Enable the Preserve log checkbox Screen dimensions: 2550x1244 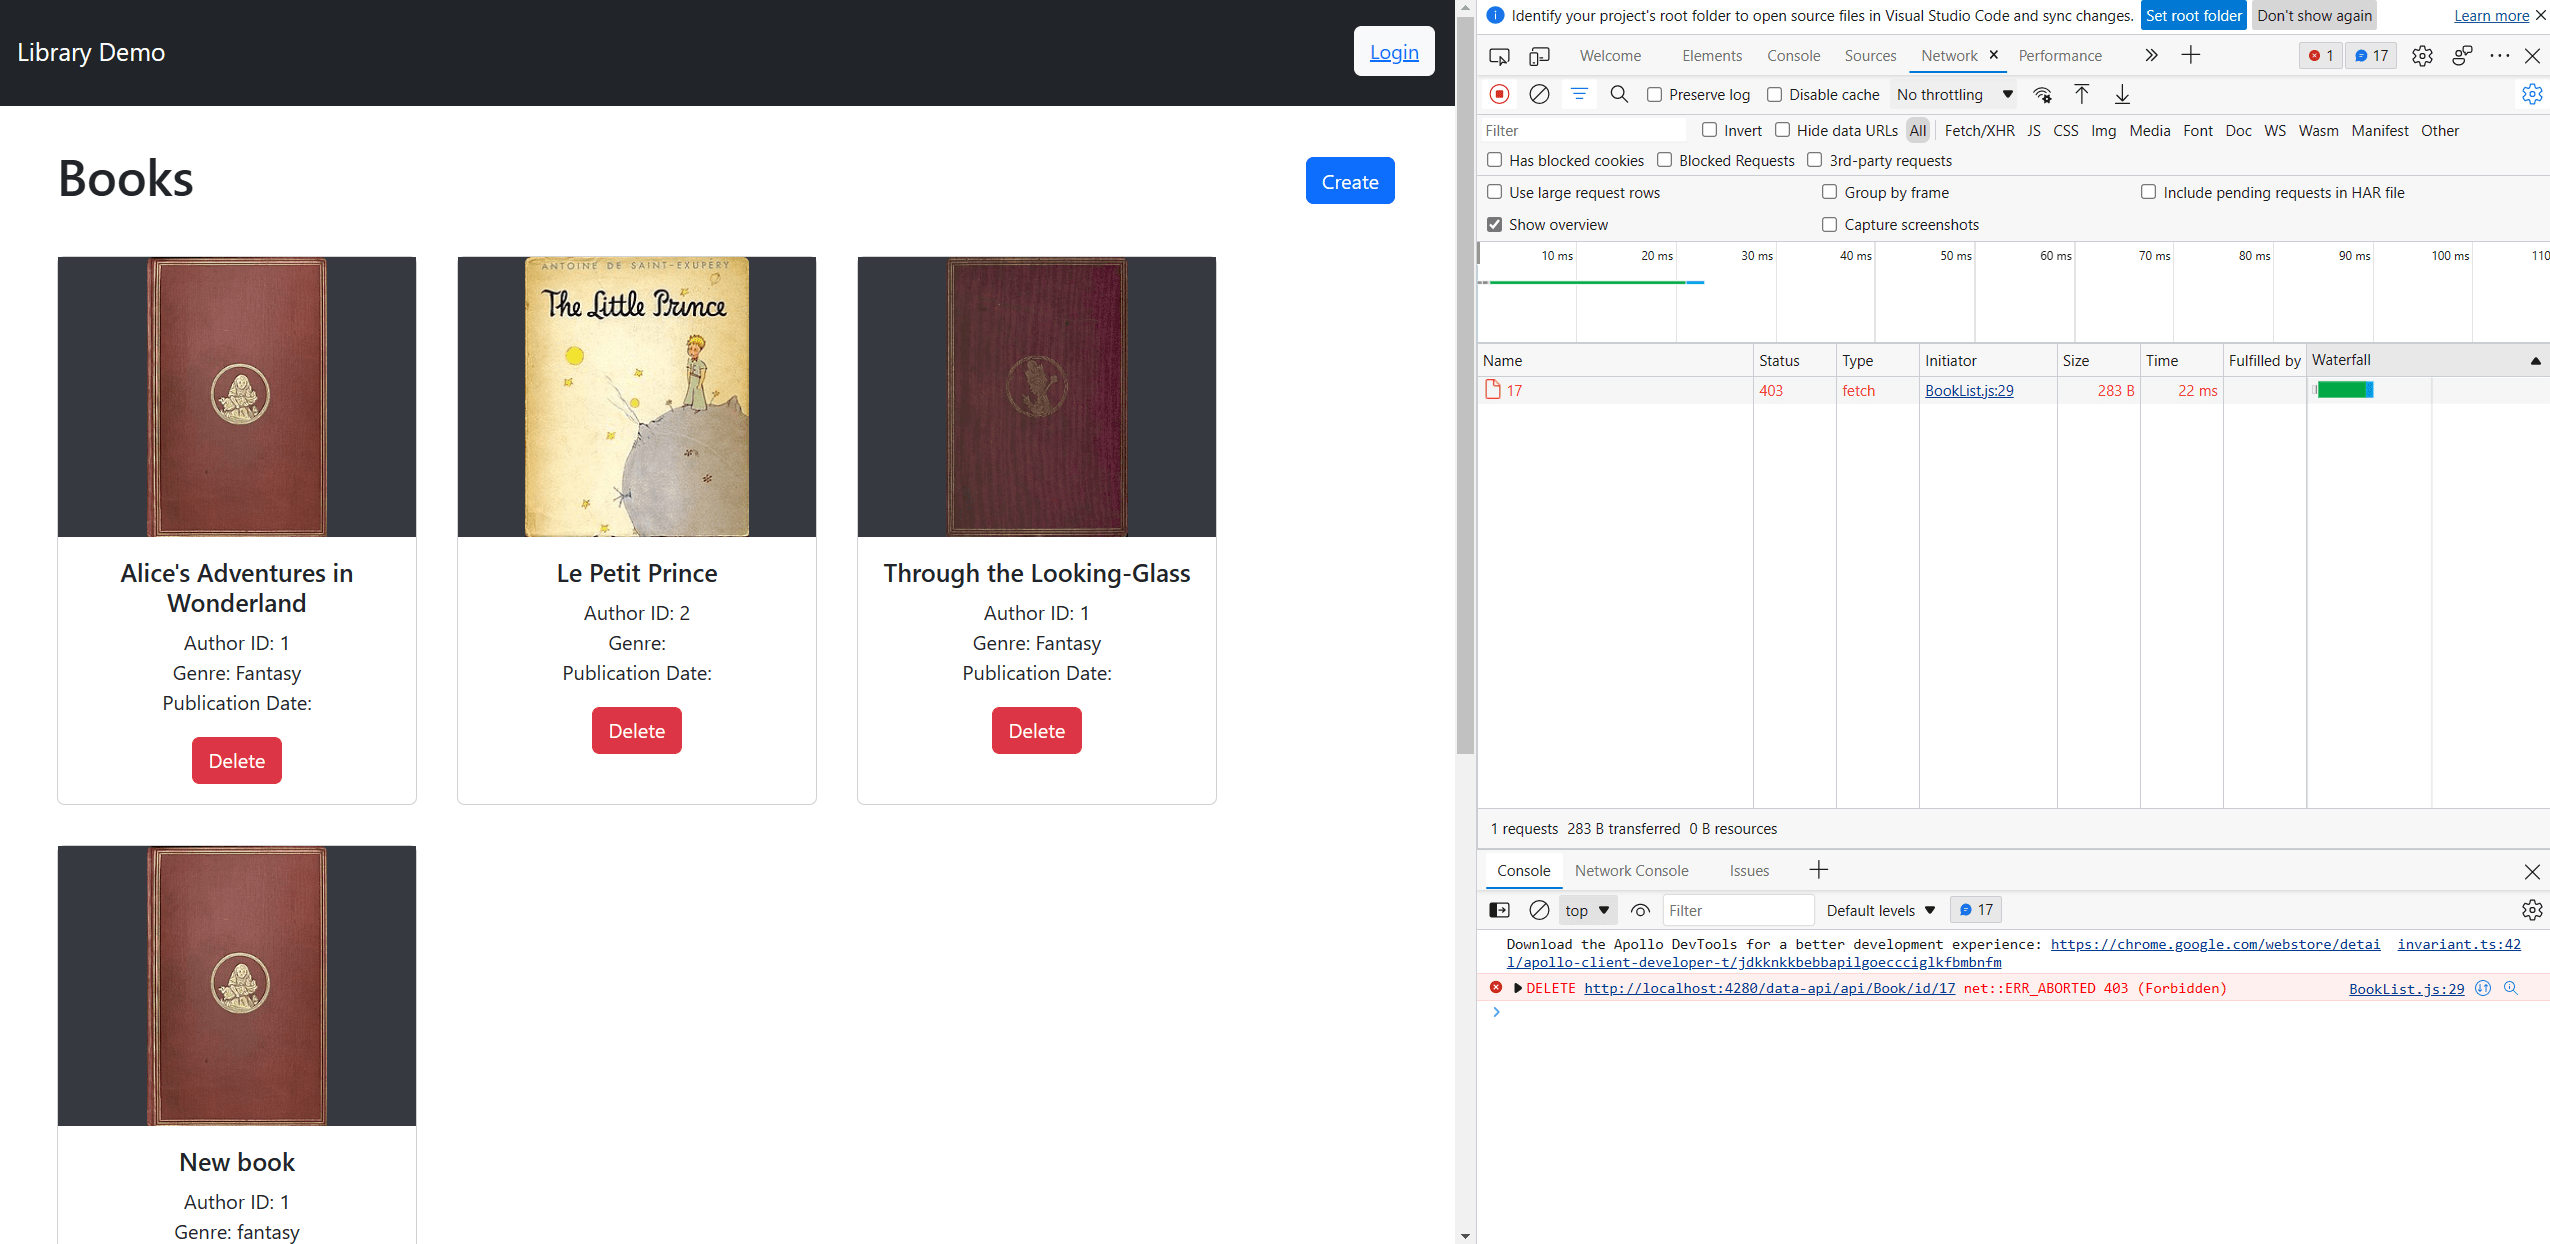click(x=1653, y=94)
